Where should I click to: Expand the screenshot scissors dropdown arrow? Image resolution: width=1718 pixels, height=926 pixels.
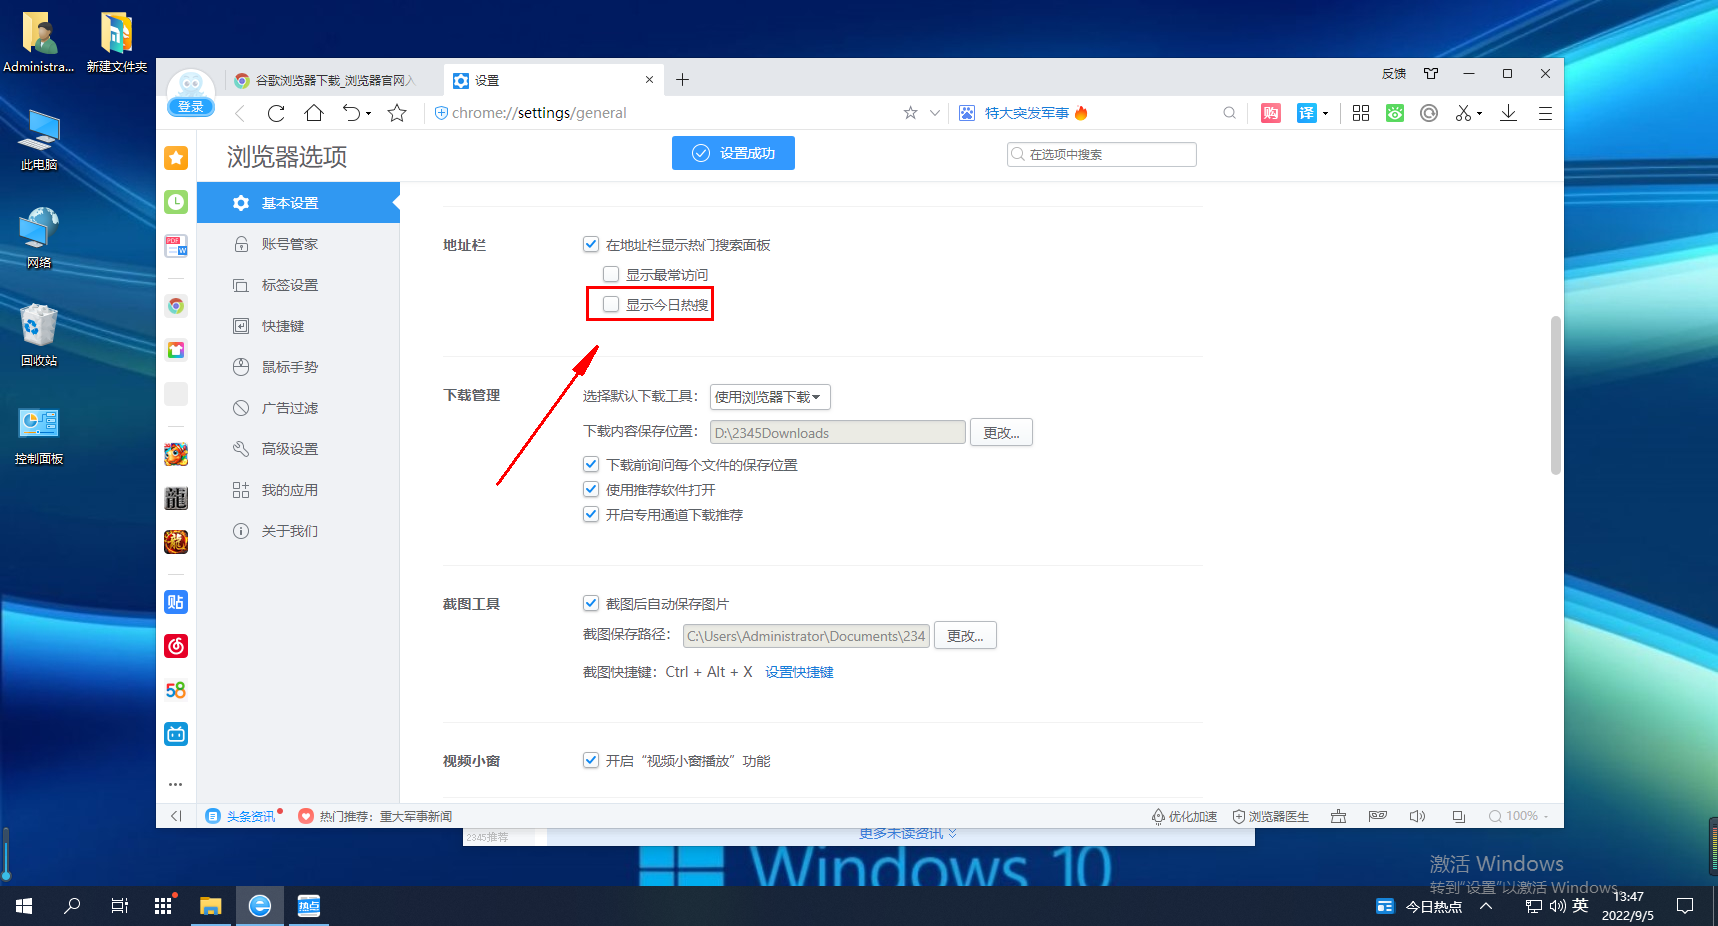coord(1480,113)
